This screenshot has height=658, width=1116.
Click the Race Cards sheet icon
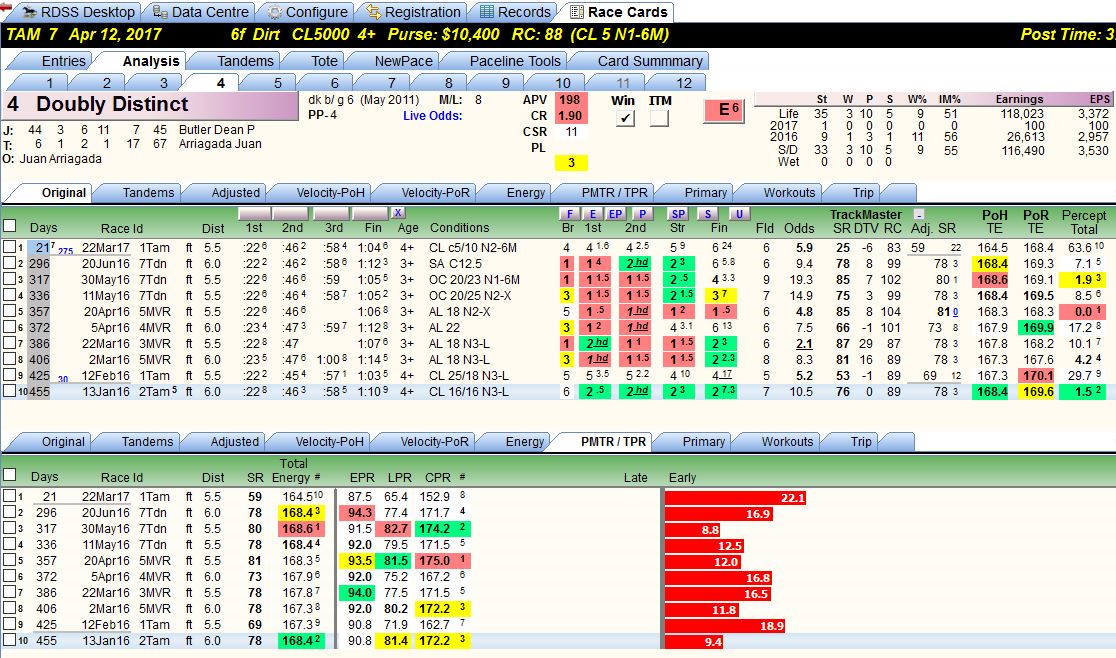click(x=577, y=12)
